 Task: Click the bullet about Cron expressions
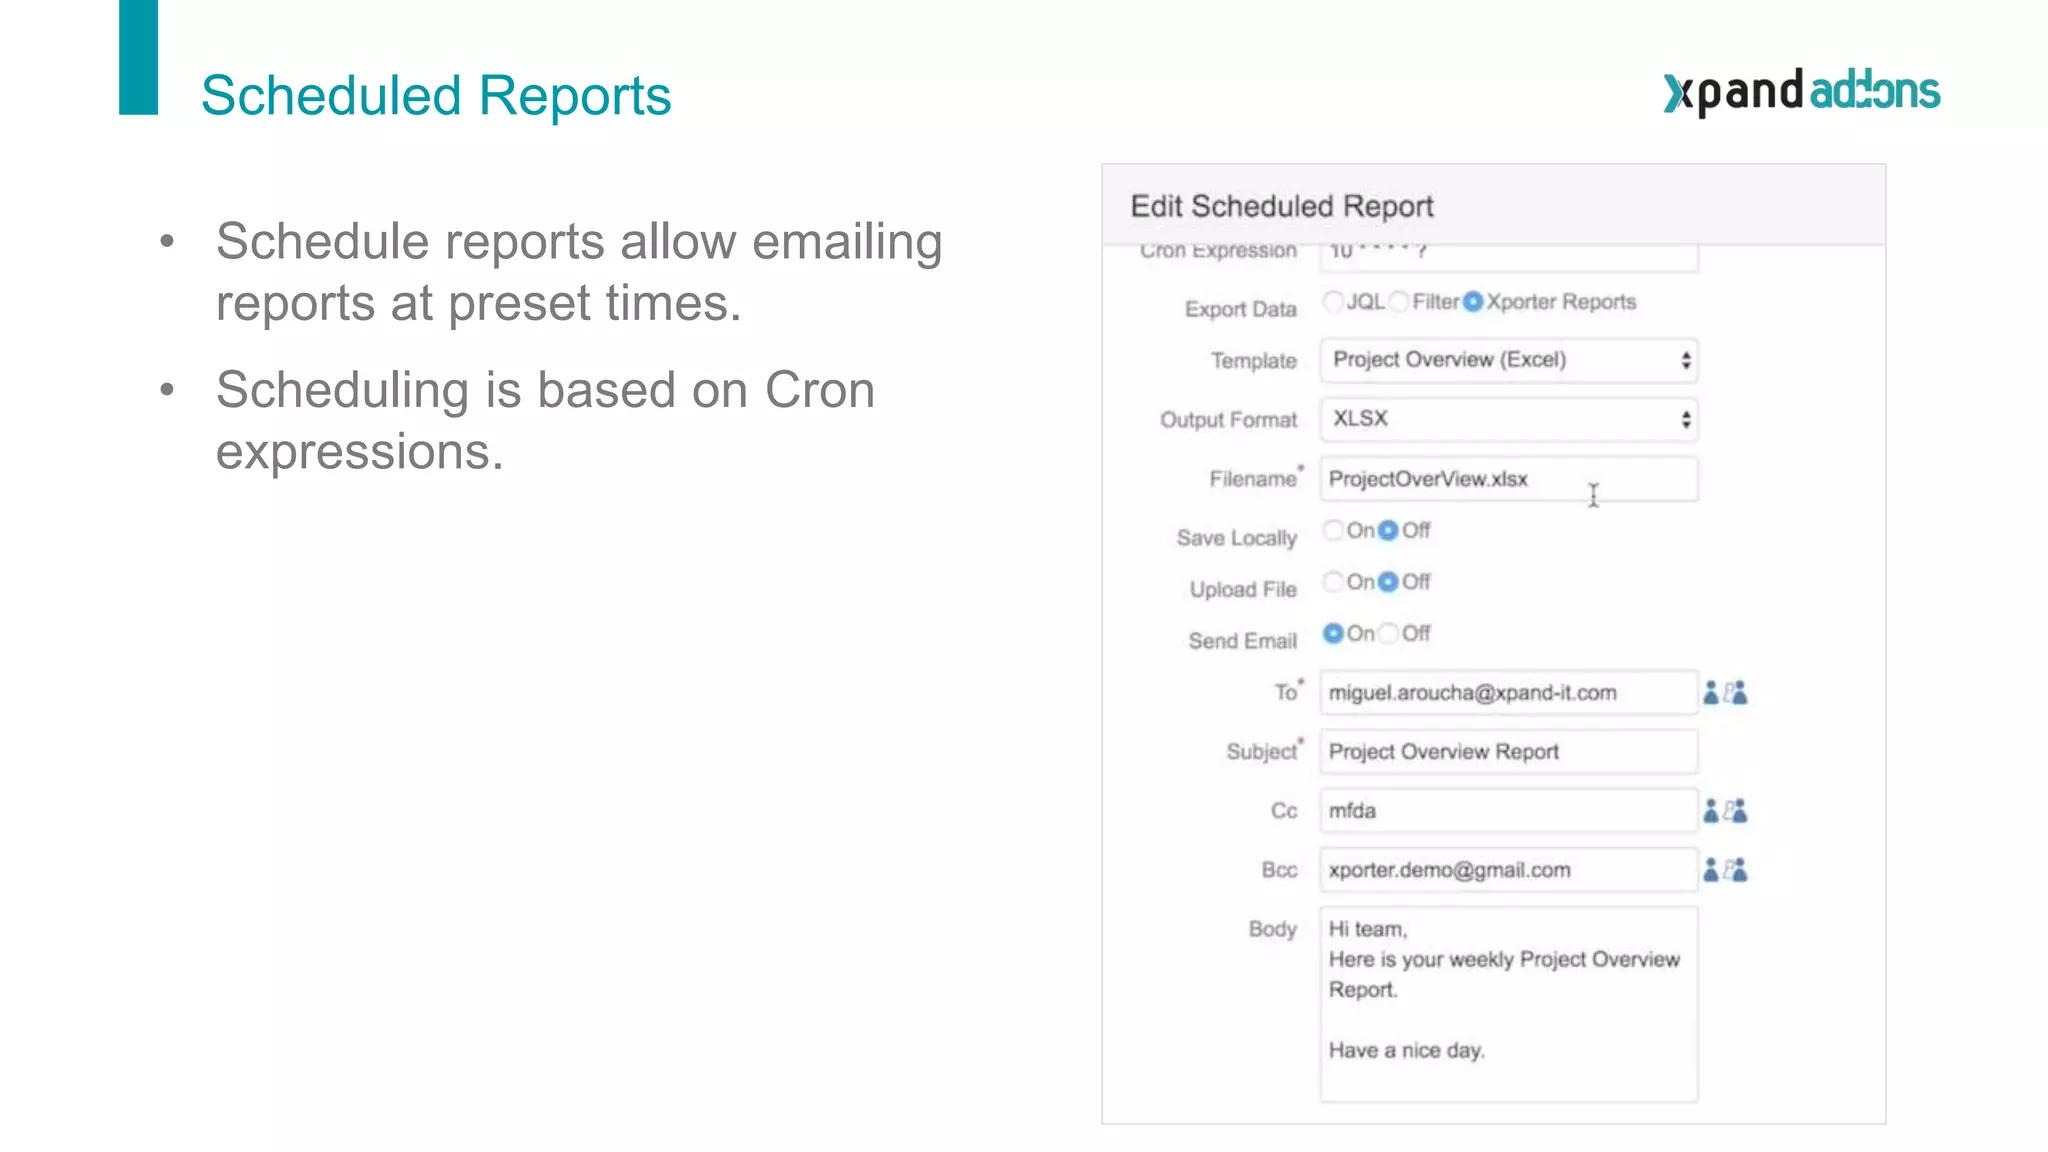point(545,420)
